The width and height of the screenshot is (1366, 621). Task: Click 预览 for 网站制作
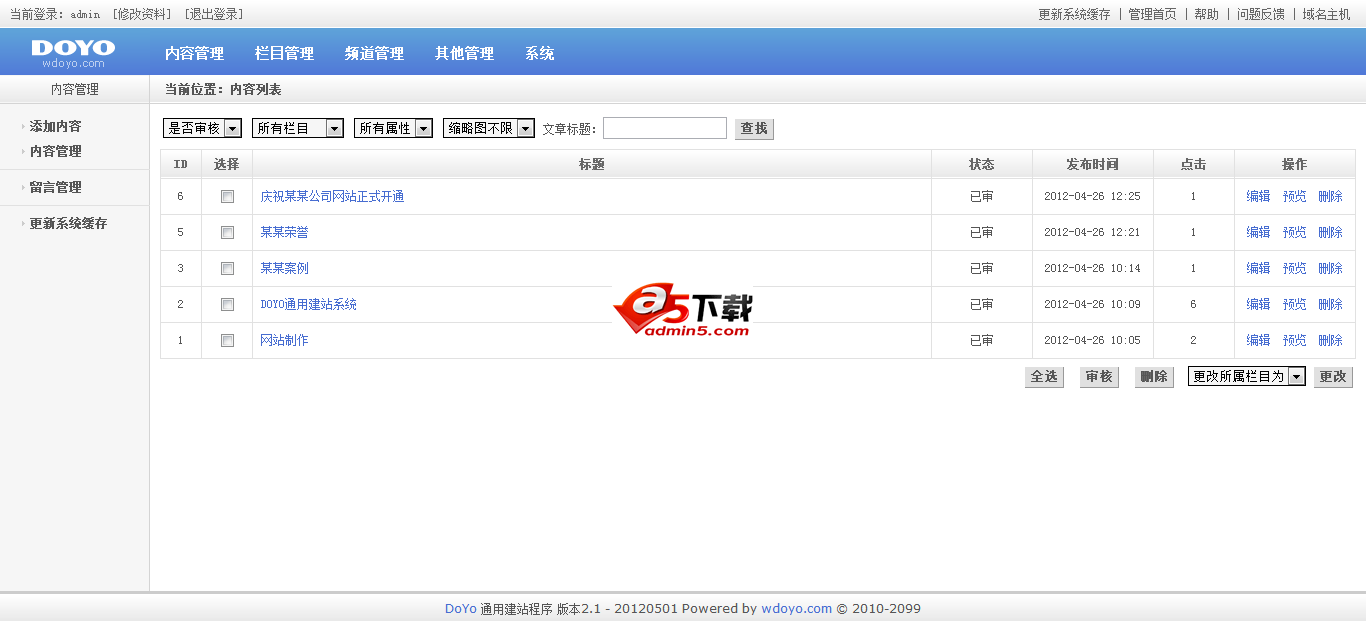click(1294, 341)
